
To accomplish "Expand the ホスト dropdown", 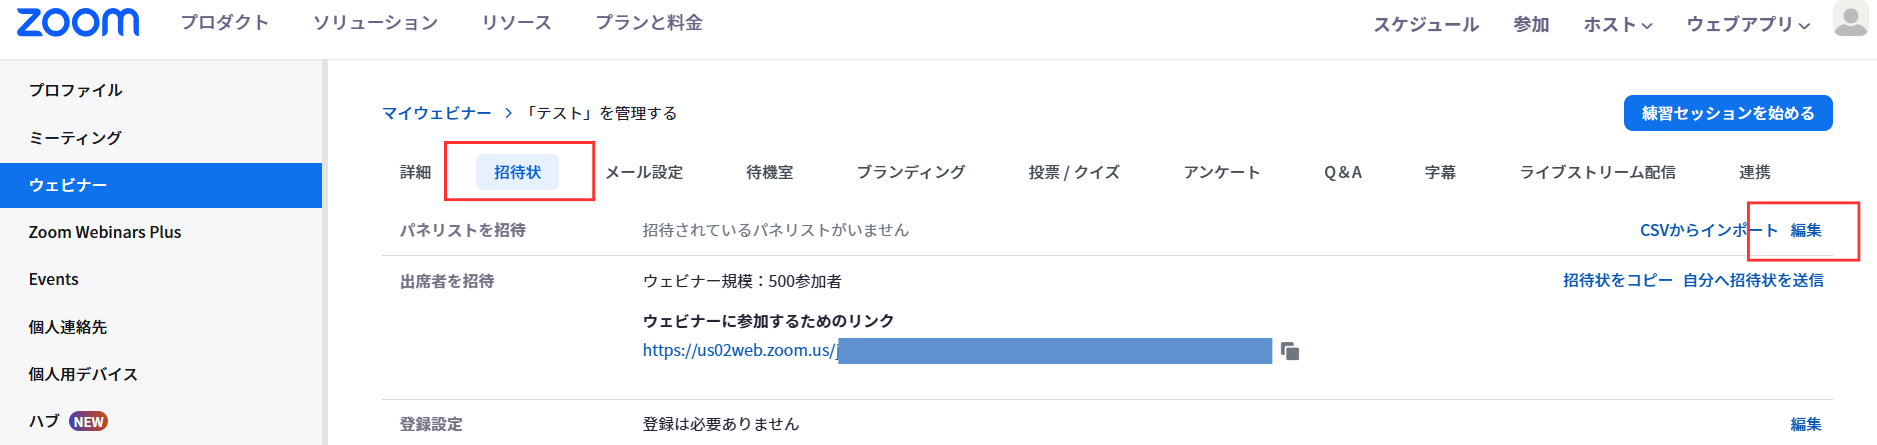I will coord(1617,24).
